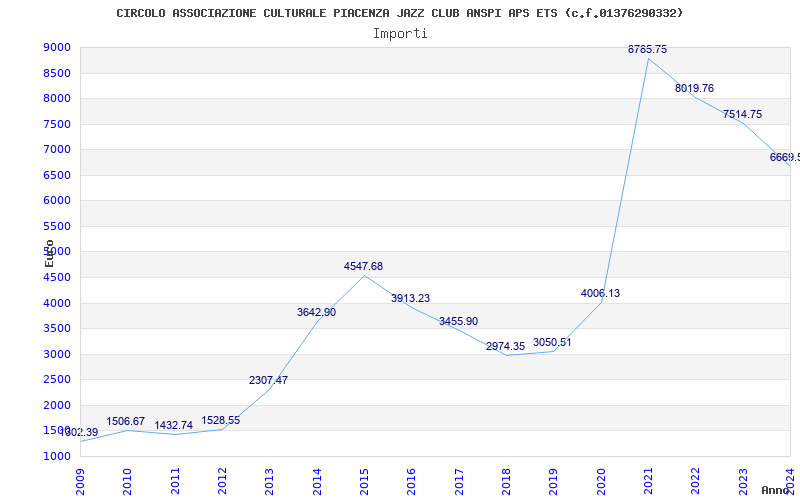This screenshot has height=500, width=800.
Task: Click the 9000 value on y-axis
Action: point(57,48)
